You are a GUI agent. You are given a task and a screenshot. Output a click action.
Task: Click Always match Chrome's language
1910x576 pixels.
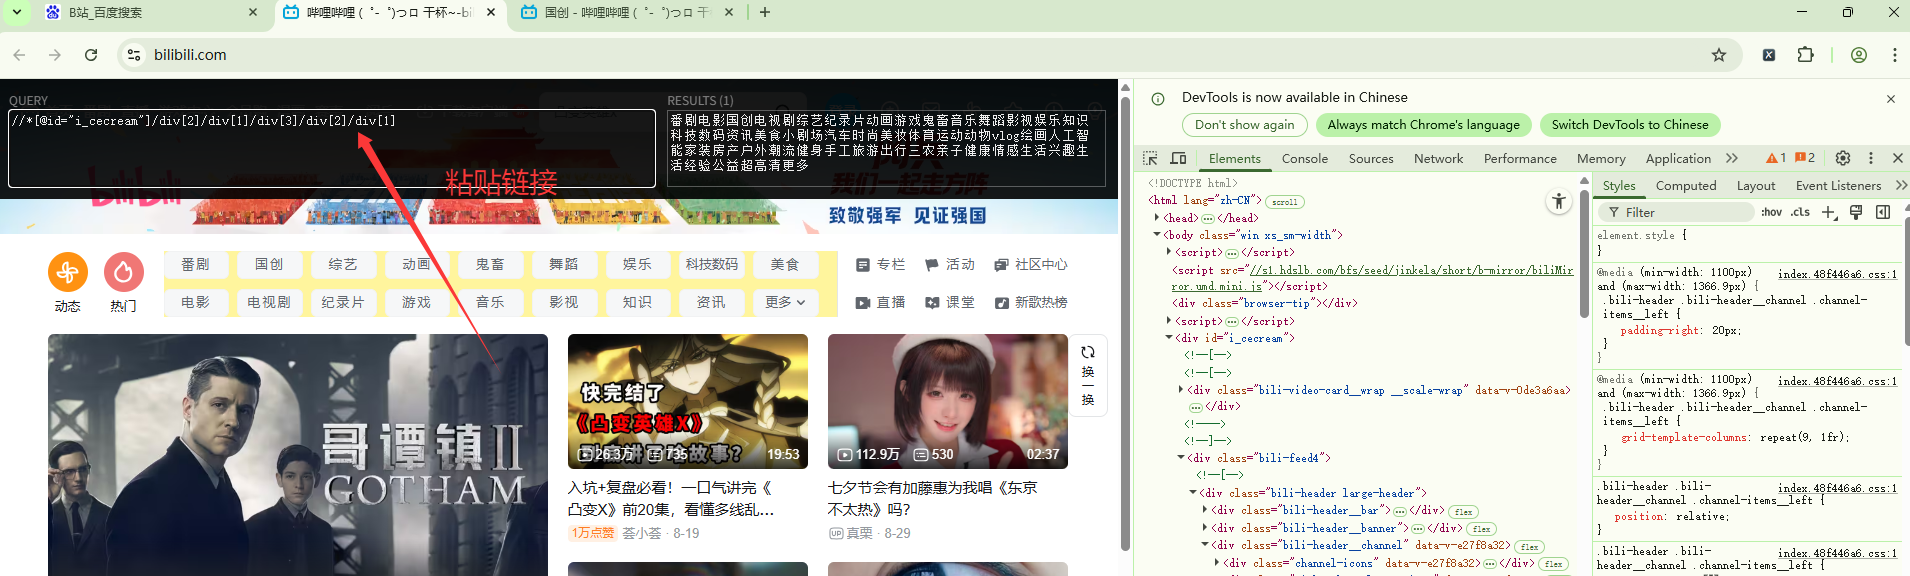[x=1423, y=125]
